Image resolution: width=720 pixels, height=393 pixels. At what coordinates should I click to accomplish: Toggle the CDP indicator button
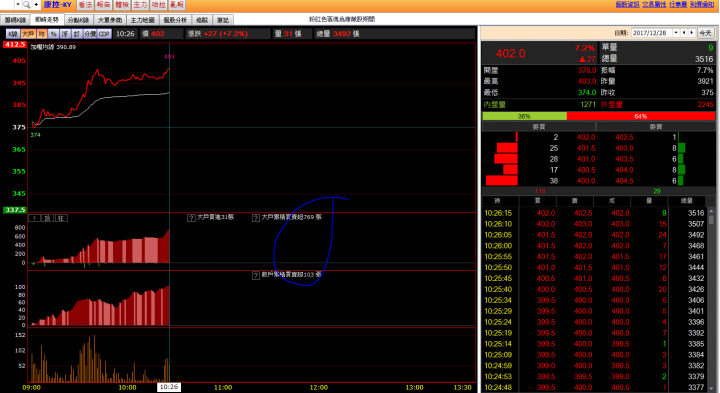pyautogui.click(x=104, y=34)
